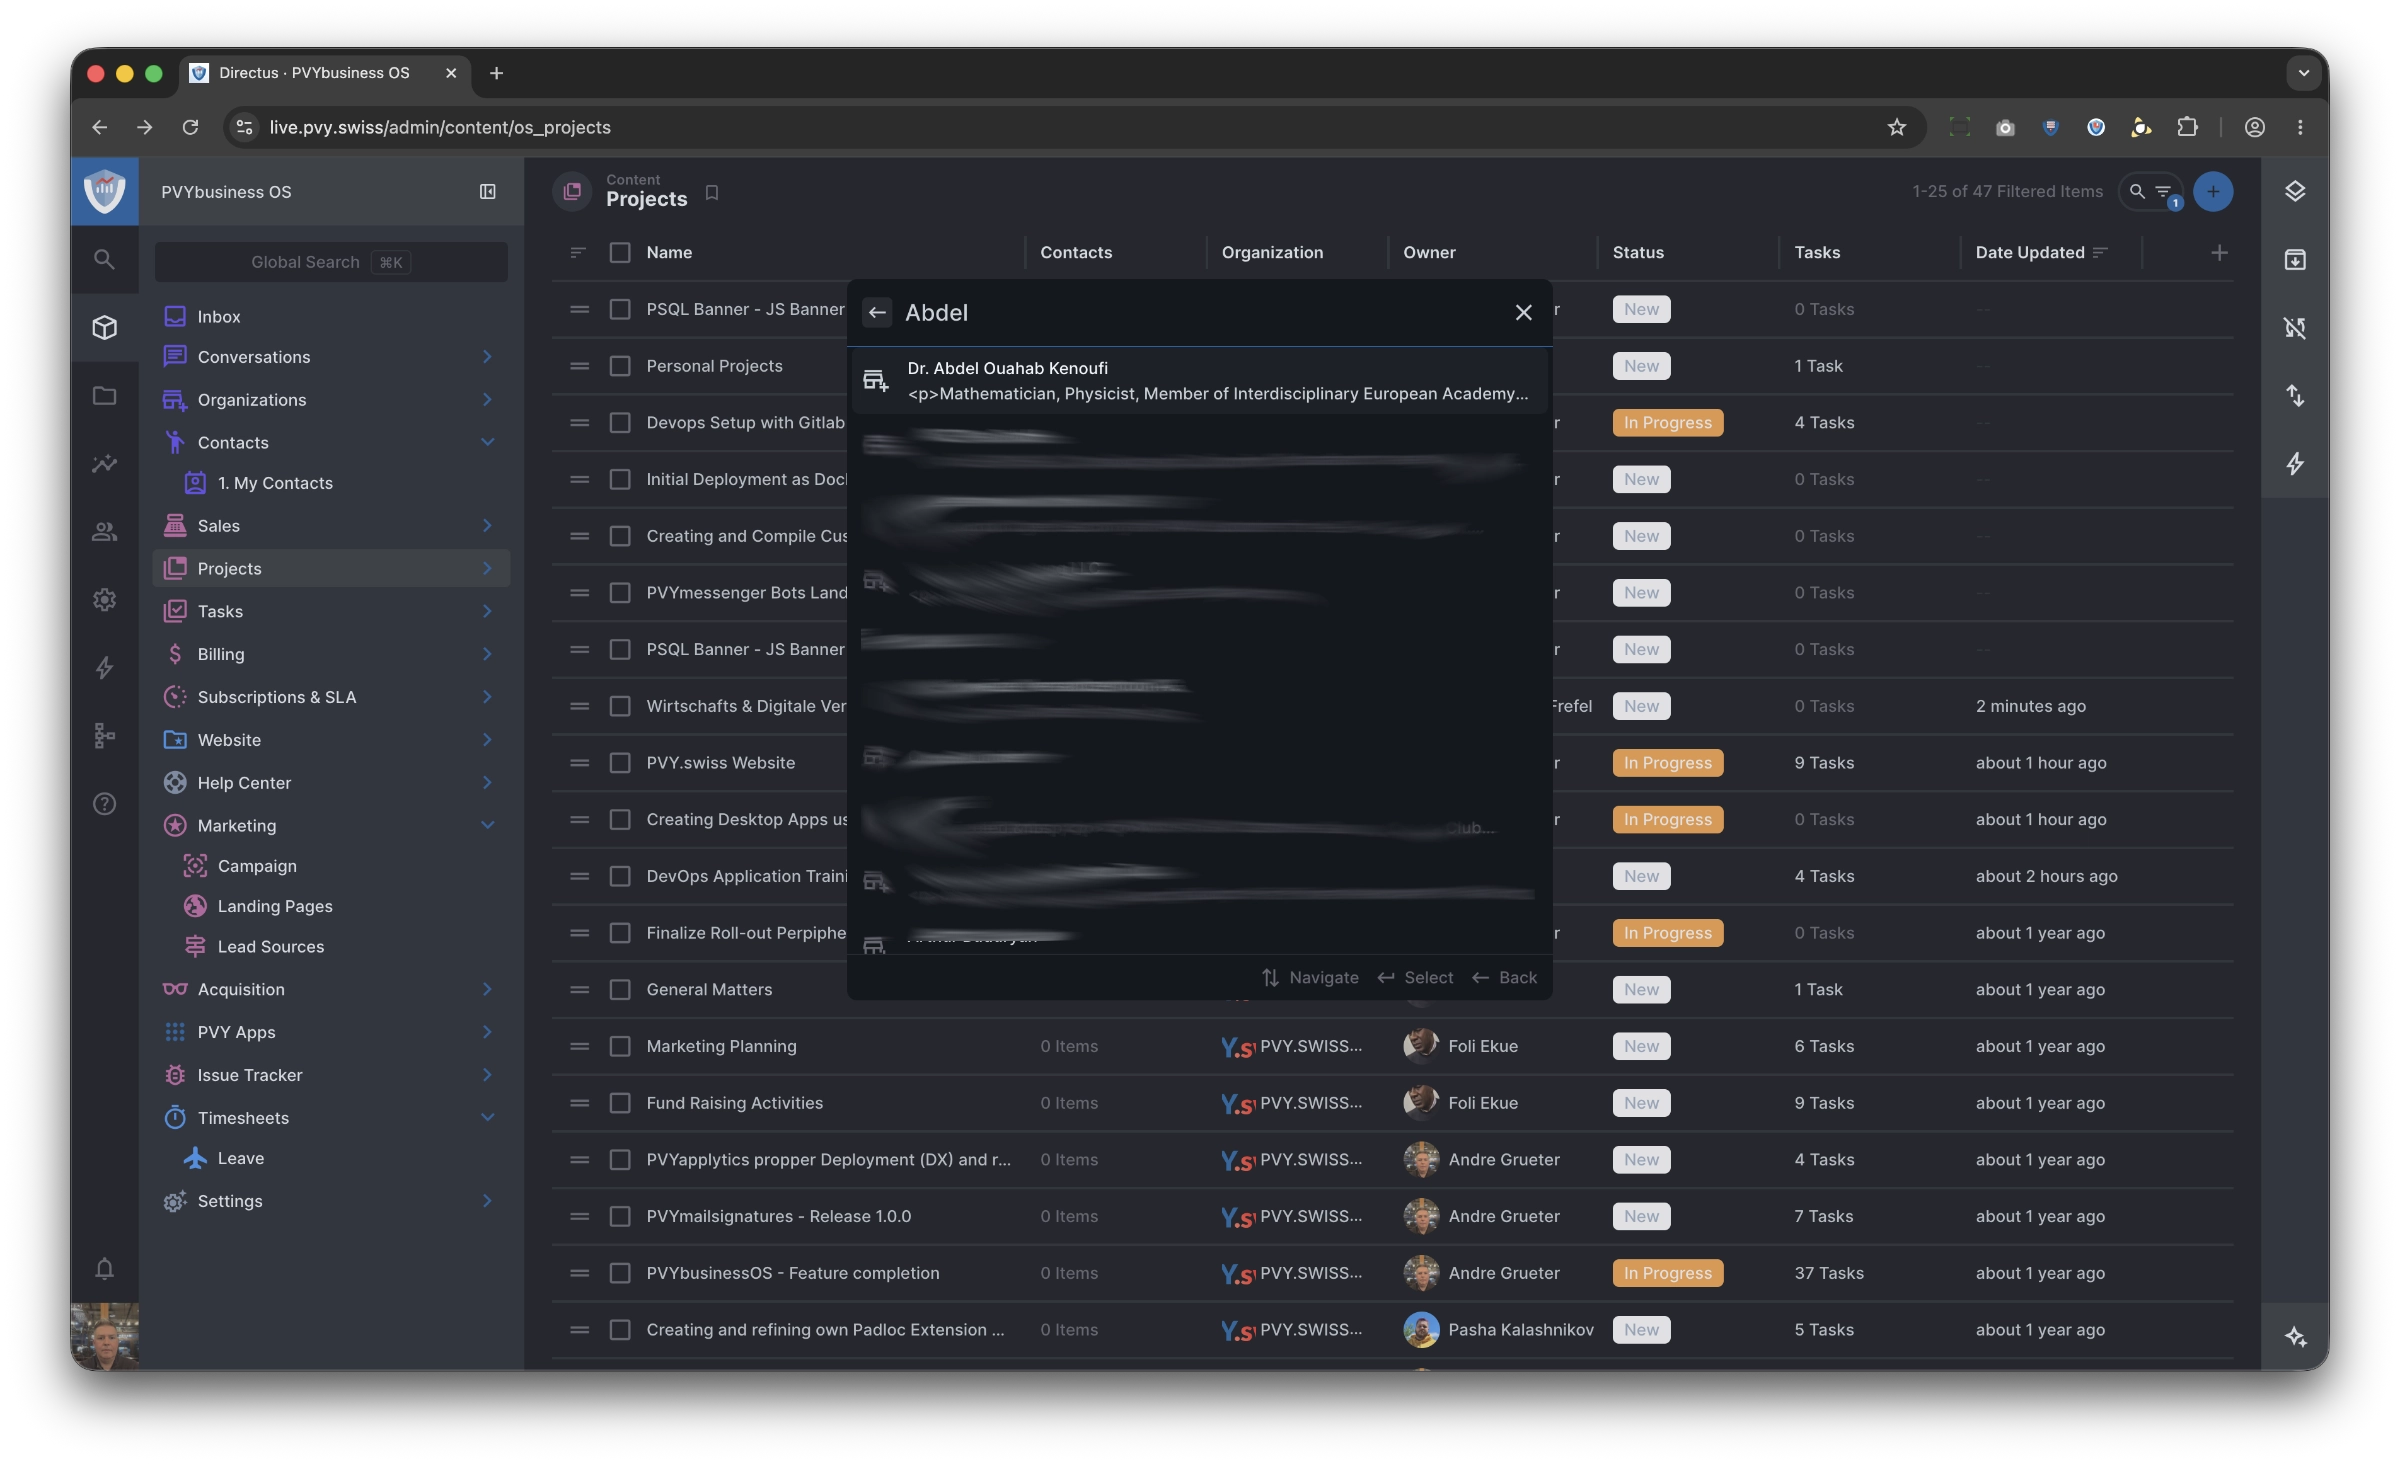2400x1464 pixels.
Task: Click the Abdel search text field
Action: pos(1200,313)
